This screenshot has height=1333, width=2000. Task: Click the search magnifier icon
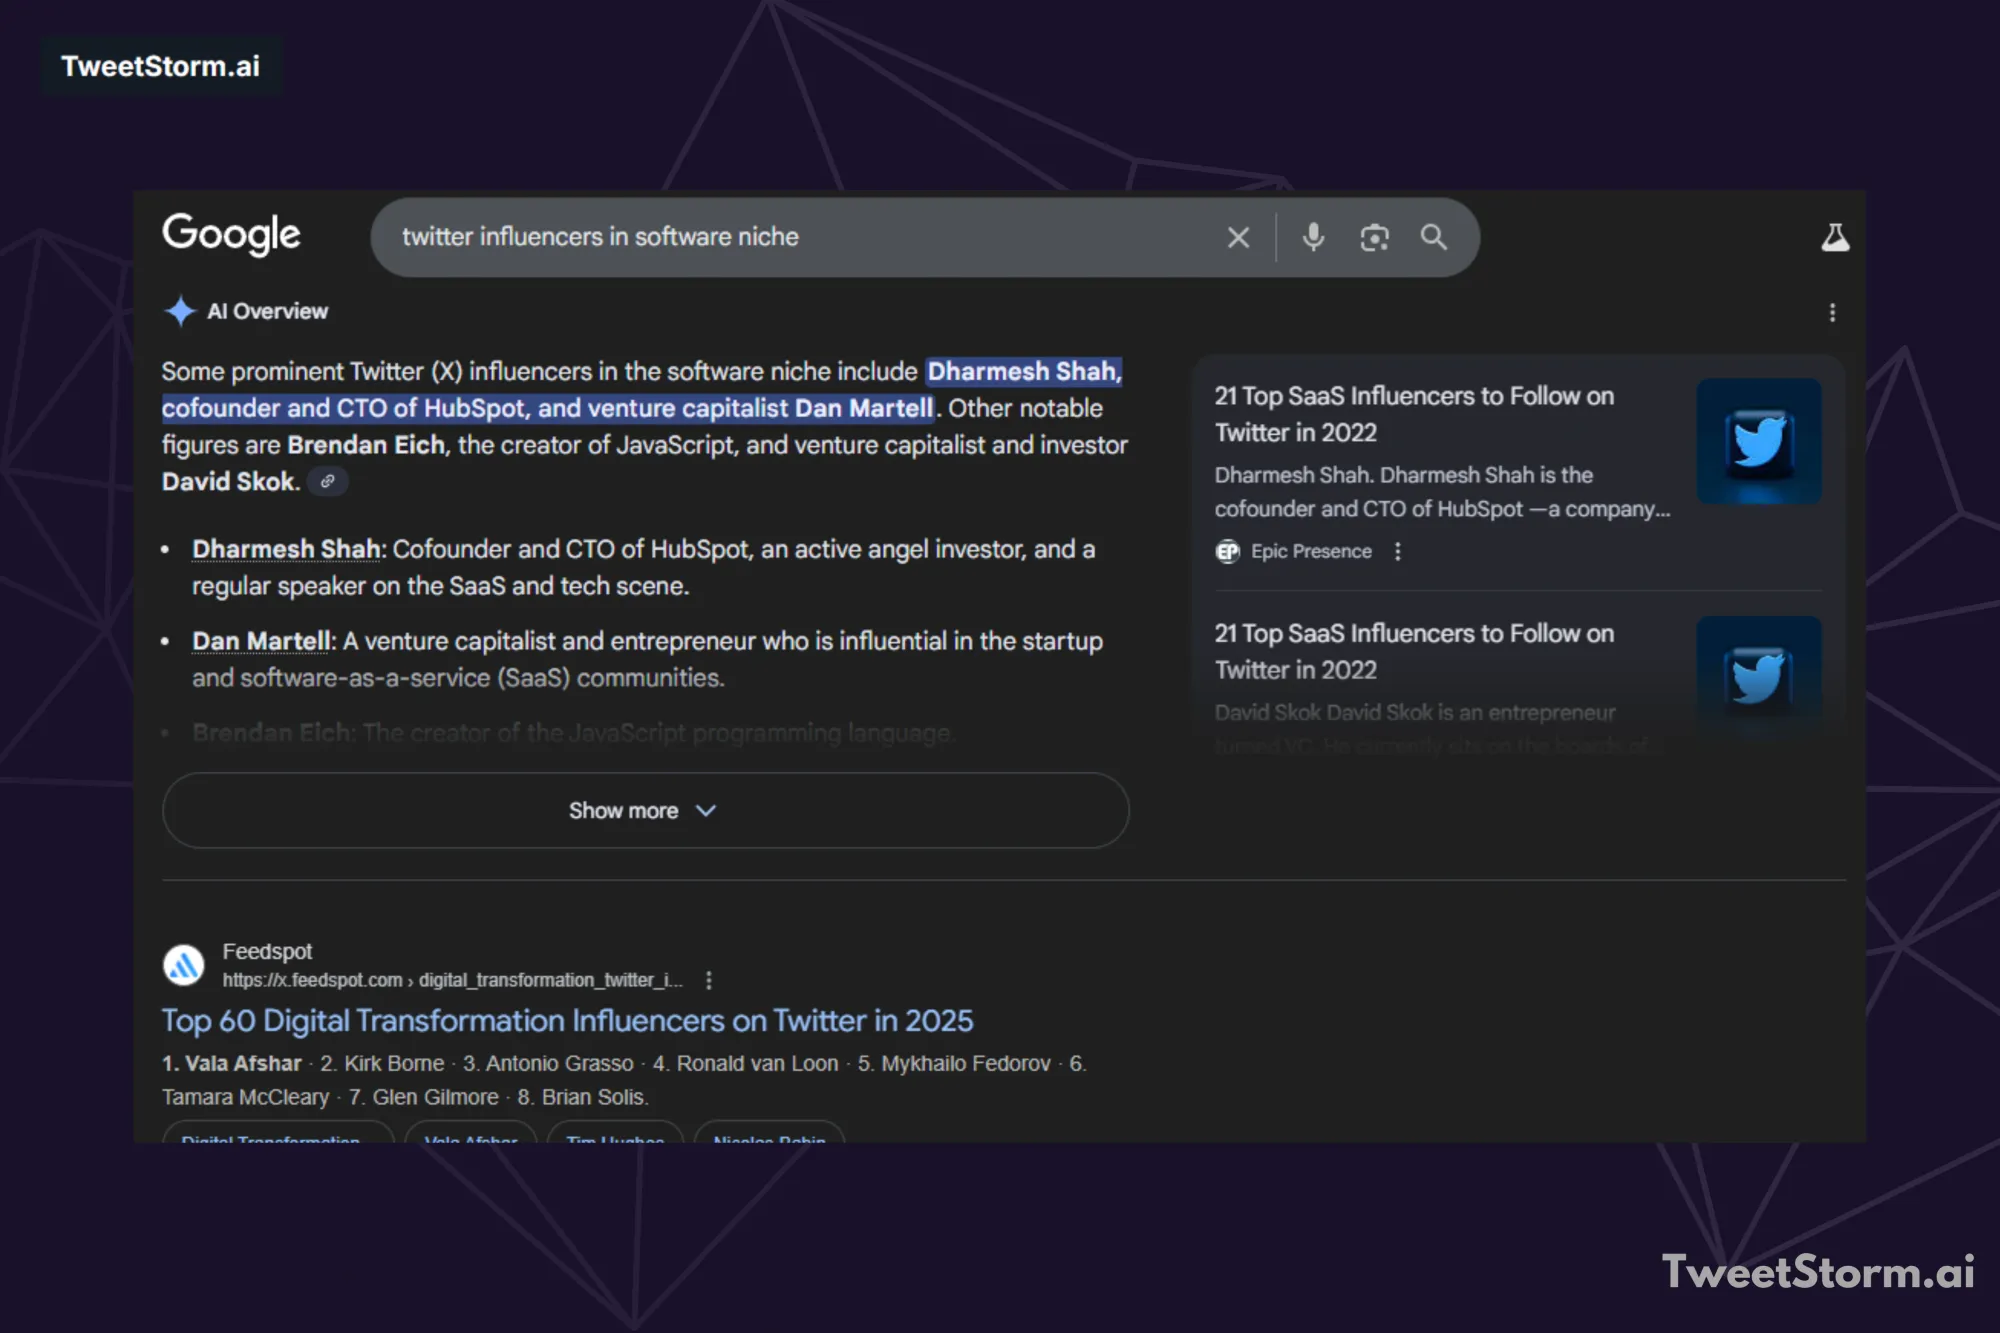1434,237
